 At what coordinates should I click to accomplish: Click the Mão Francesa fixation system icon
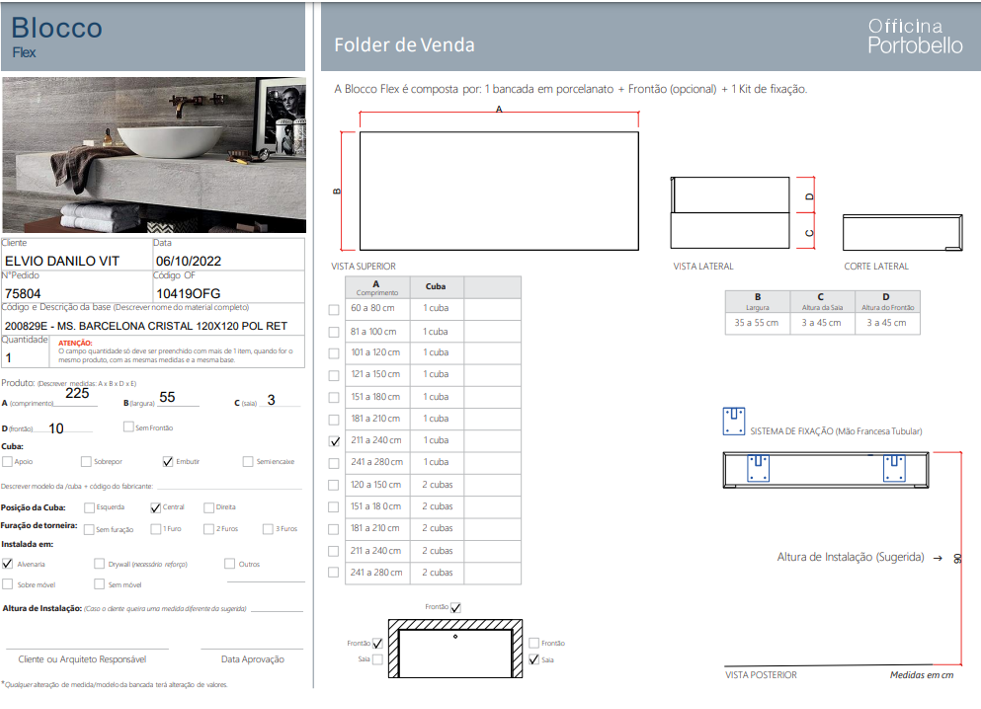pos(733,421)
